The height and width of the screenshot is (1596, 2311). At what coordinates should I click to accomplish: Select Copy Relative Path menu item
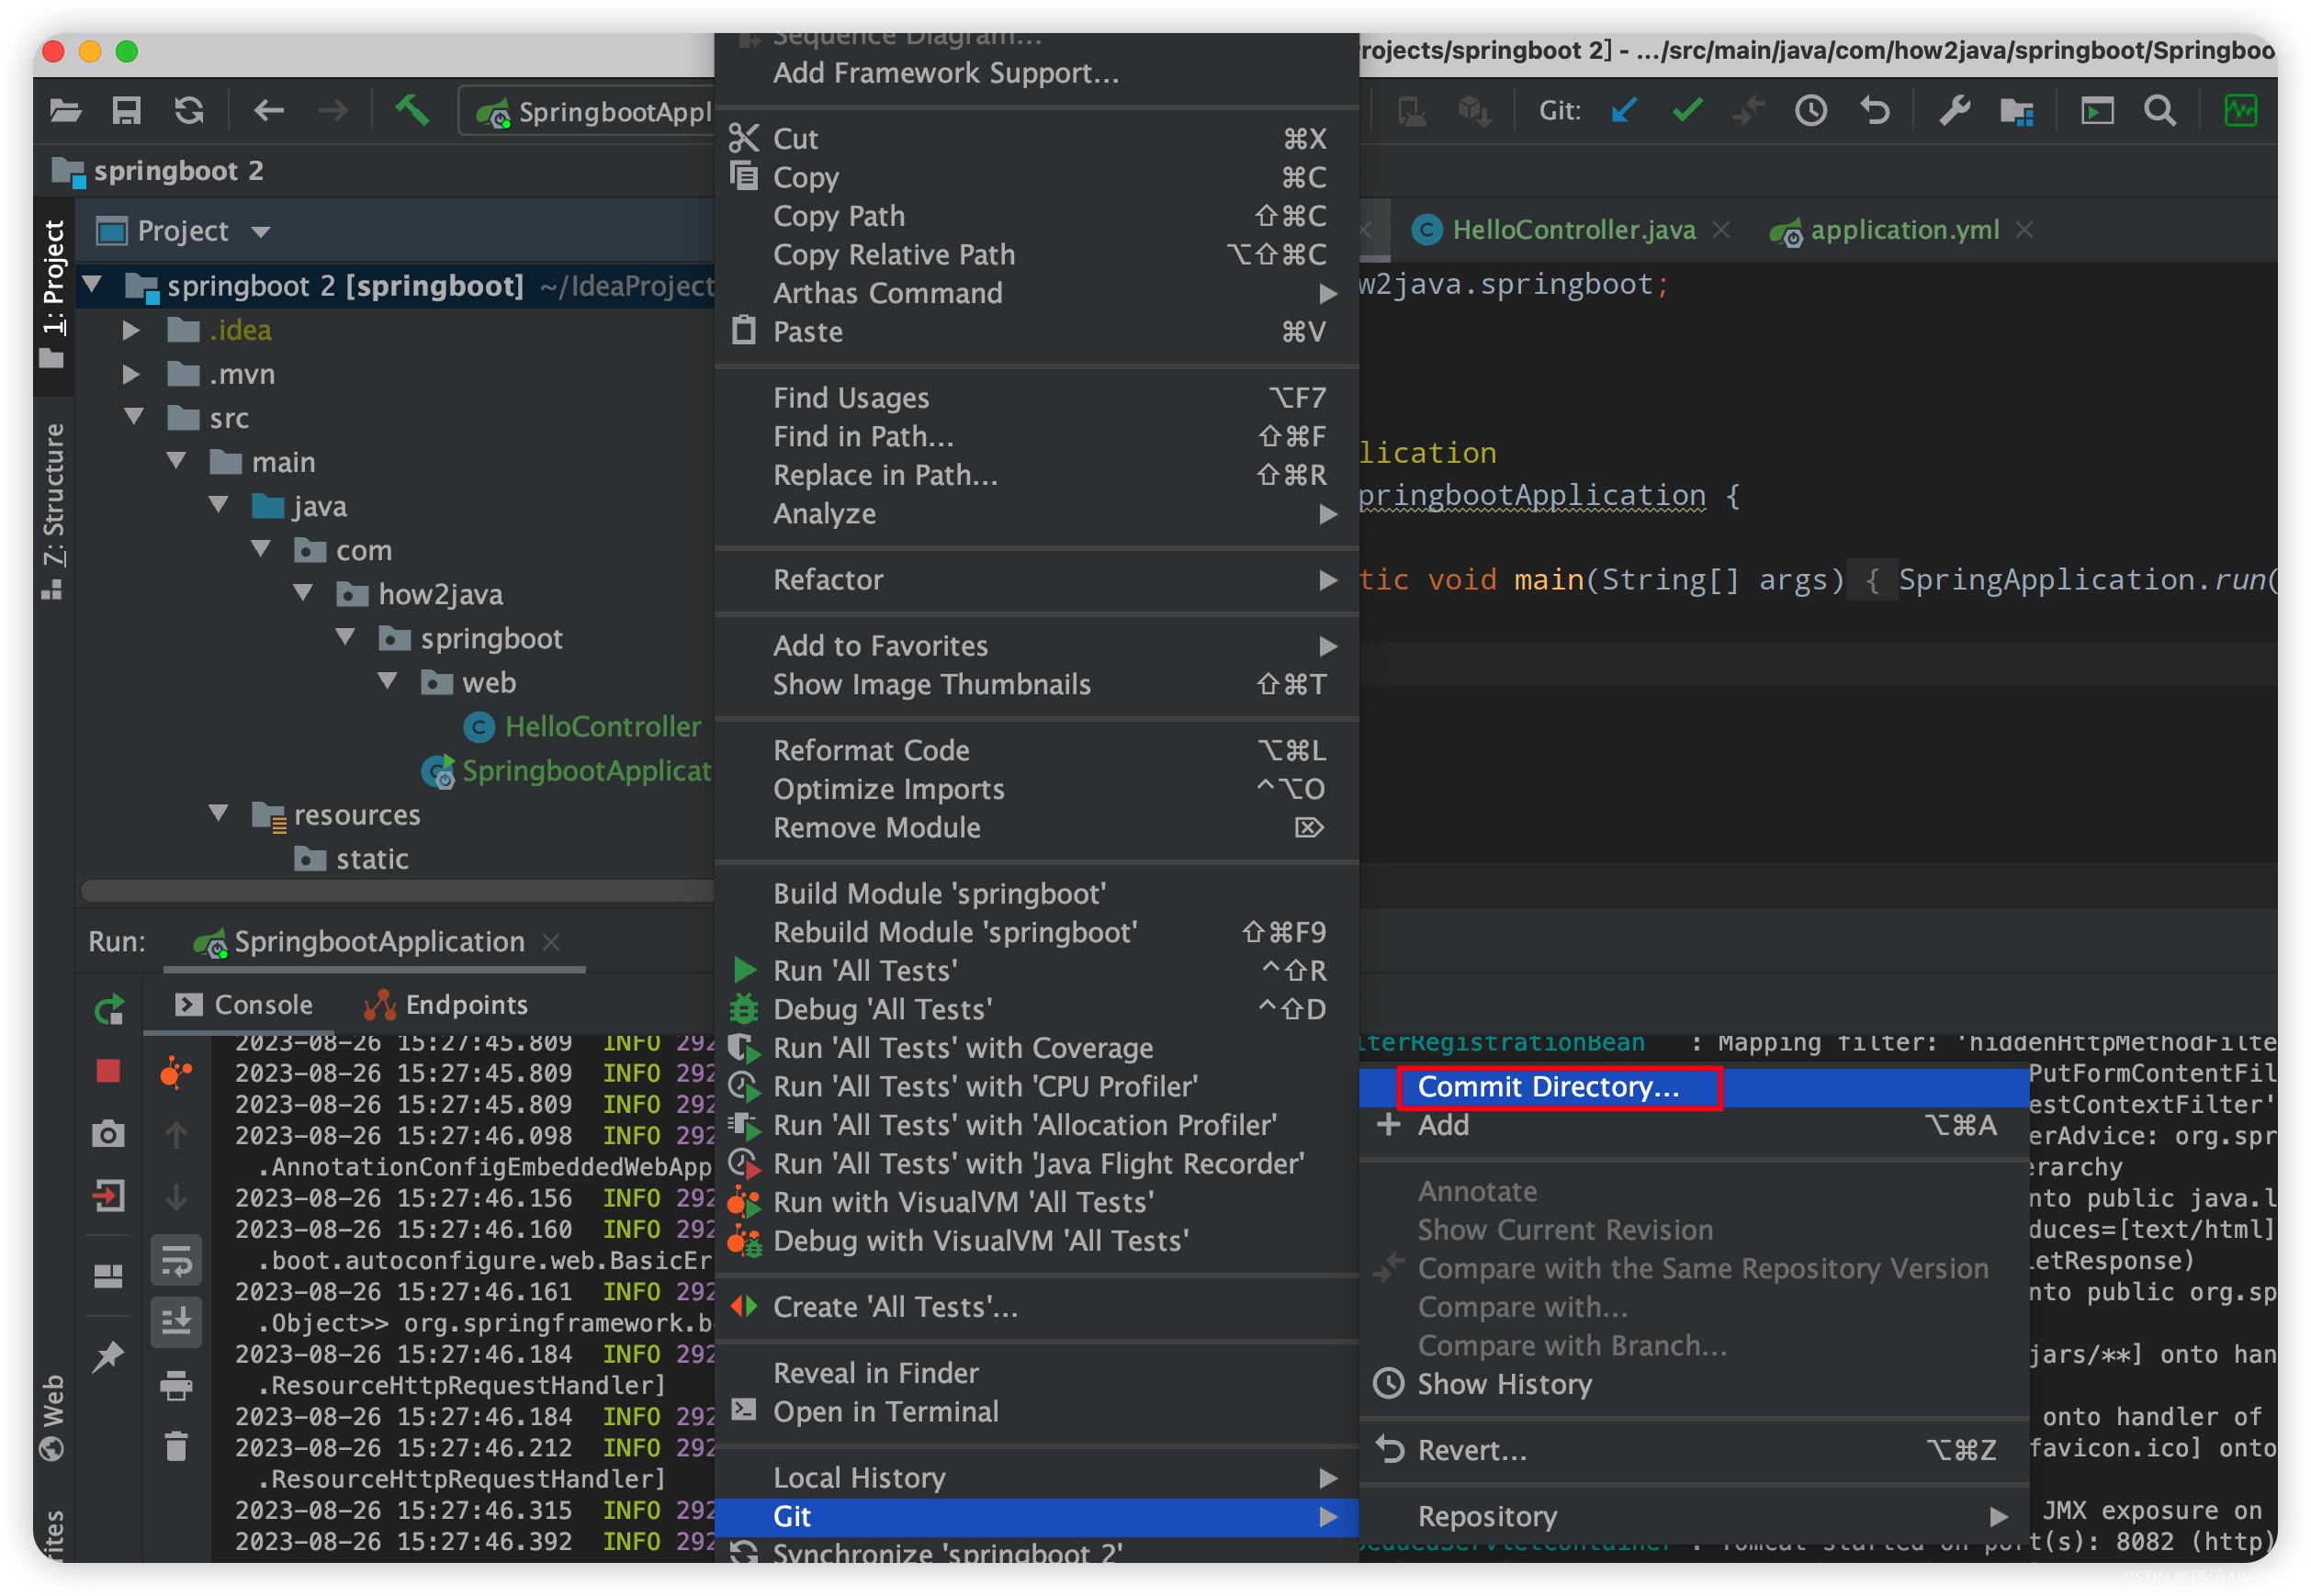[1037, 255]
